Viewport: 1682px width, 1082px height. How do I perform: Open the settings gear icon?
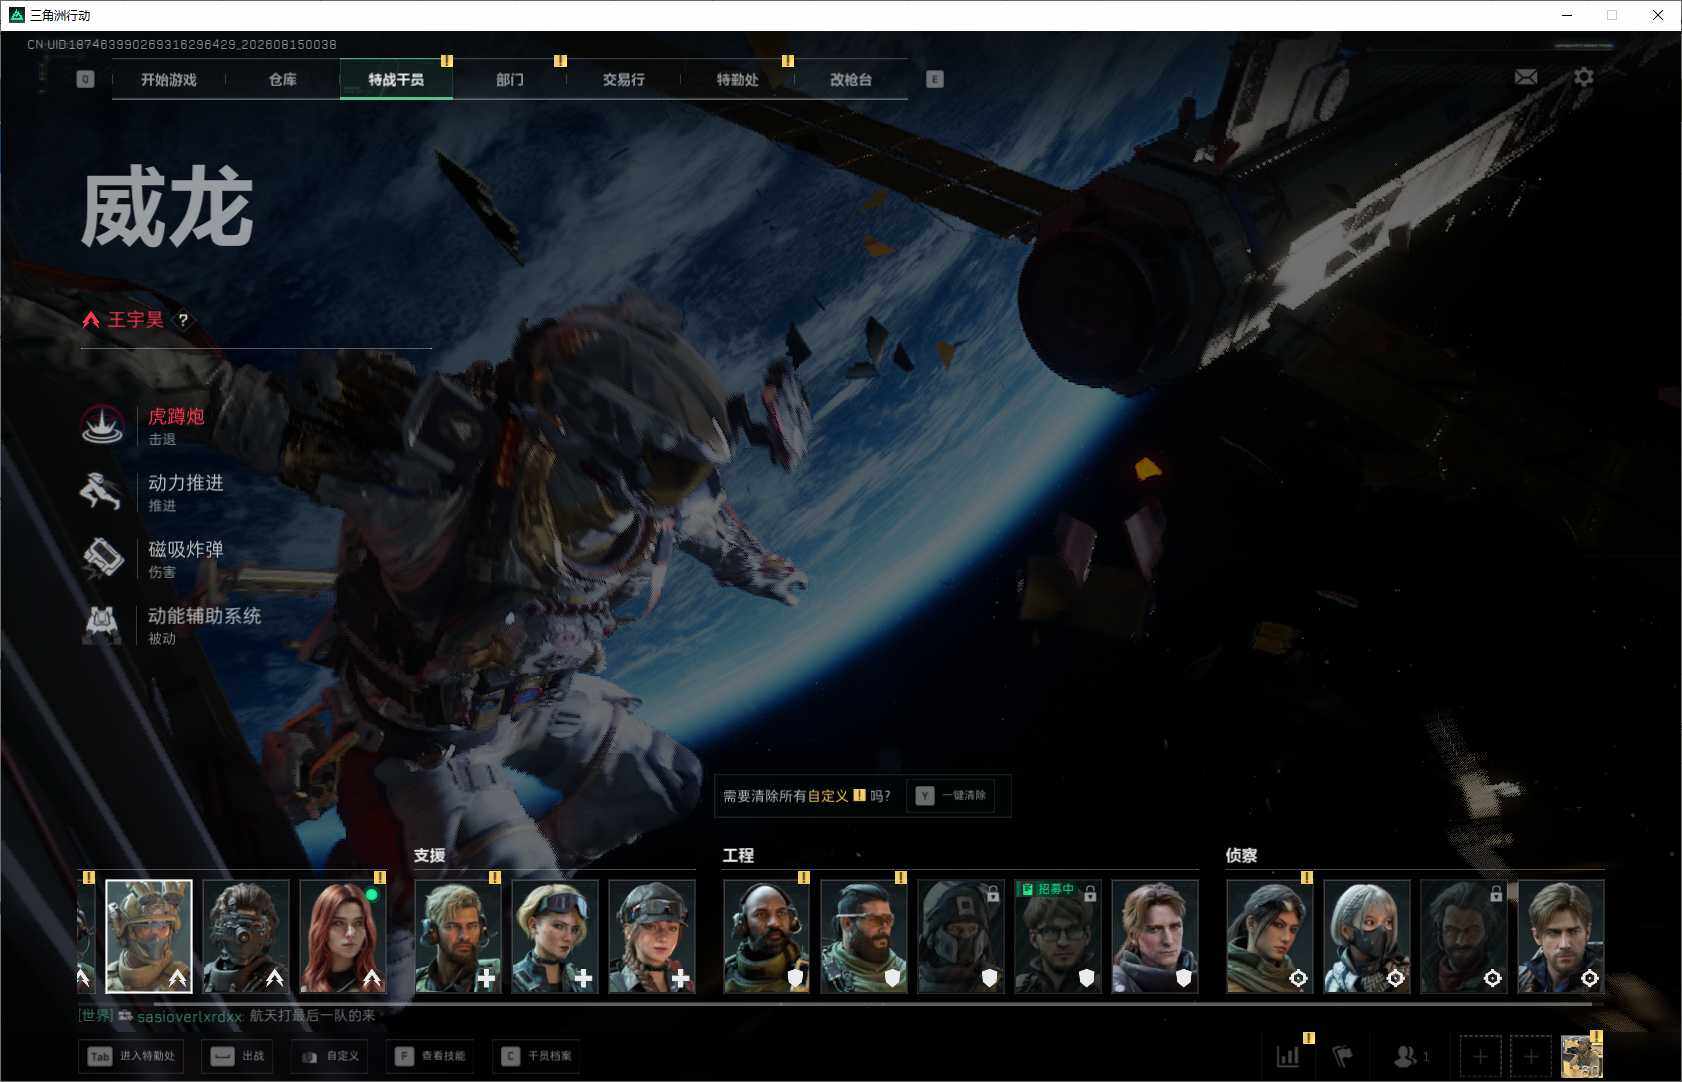pyautogui.click(x=1584, y=77)
